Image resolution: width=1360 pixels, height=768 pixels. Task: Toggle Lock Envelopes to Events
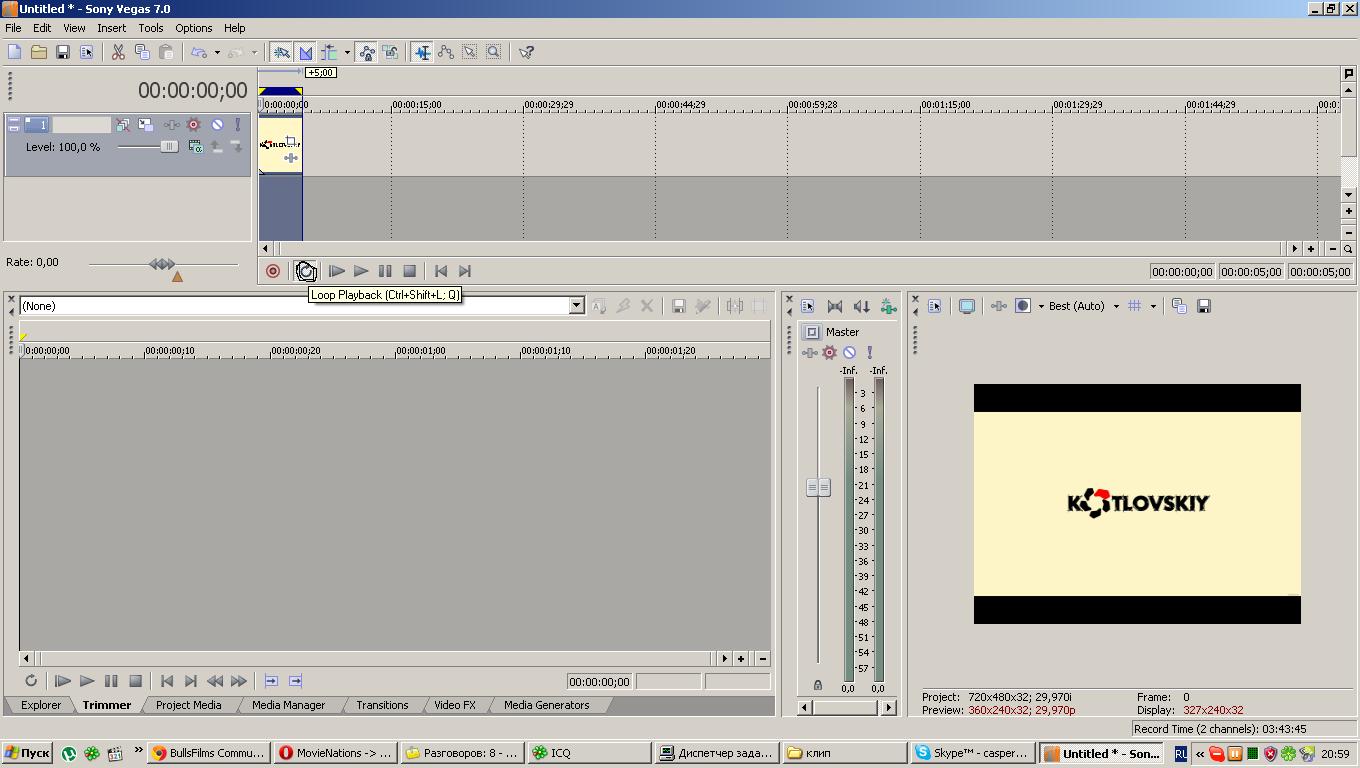(x=366, y=52)
